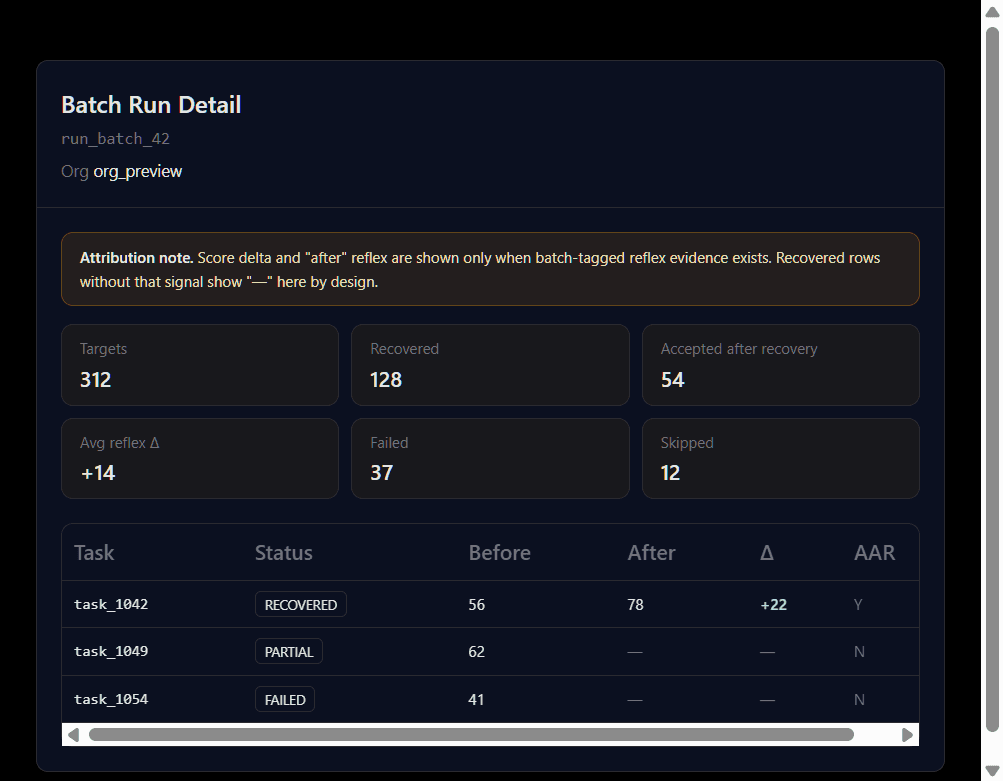Select the Targets stat card
Viewport: 1003px width, 781px height.
(200, 365)
